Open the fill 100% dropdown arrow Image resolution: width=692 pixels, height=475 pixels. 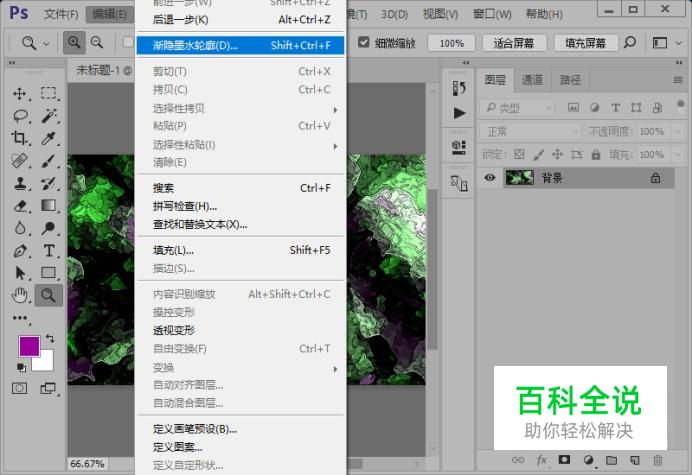(677, 155)
